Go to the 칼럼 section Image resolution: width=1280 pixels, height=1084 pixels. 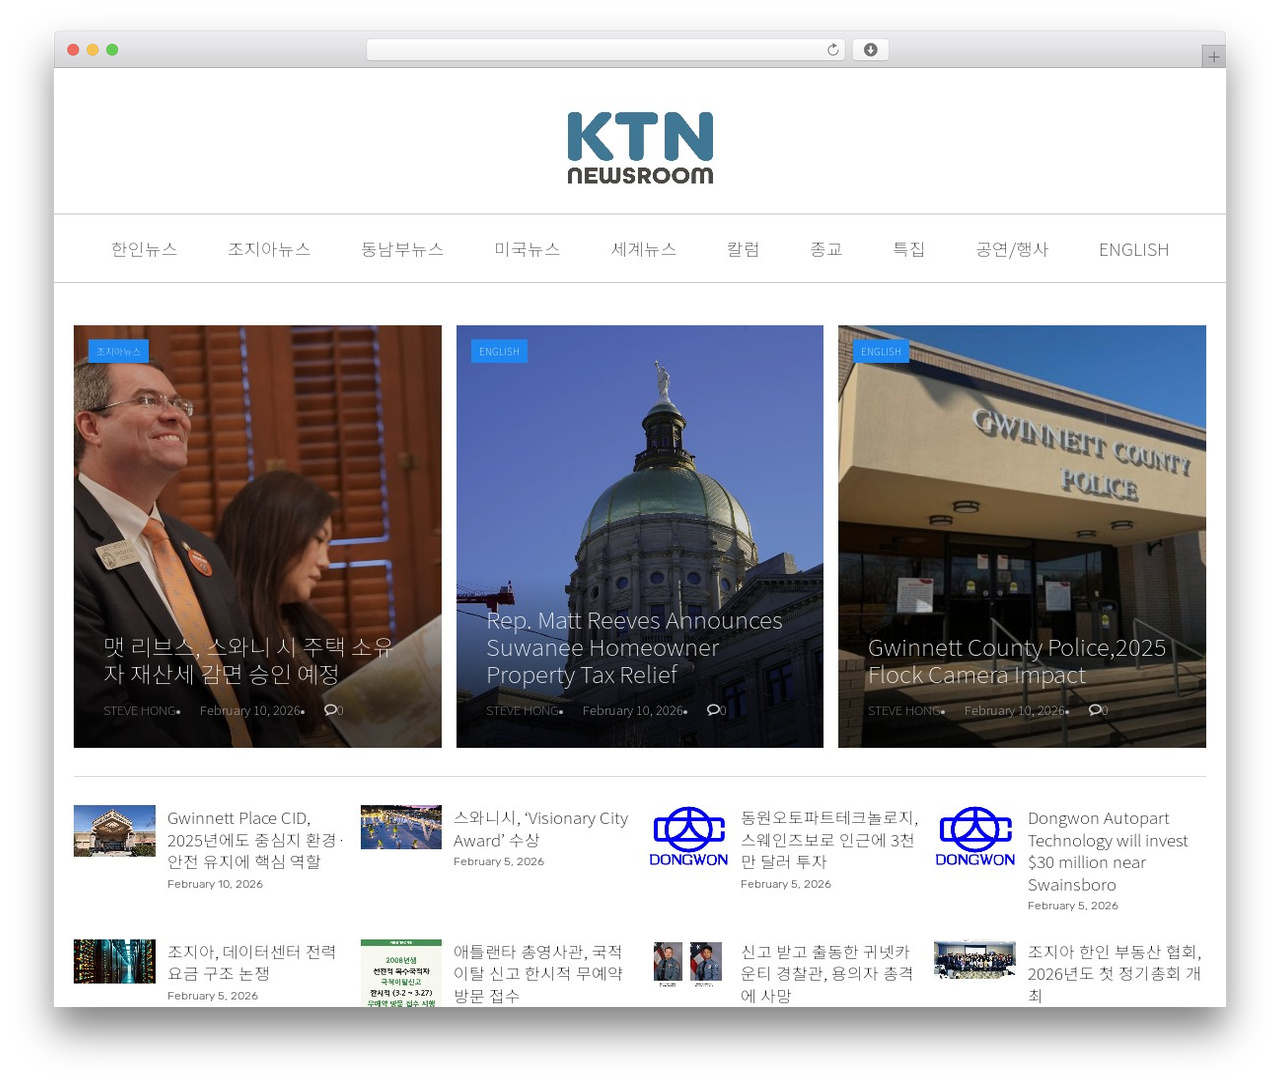tap(743, 249)
